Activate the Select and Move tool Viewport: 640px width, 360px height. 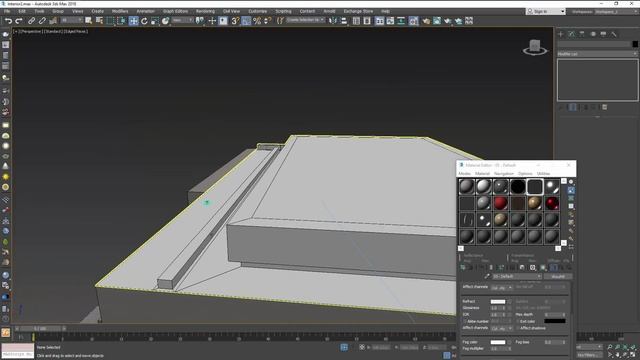133,21
